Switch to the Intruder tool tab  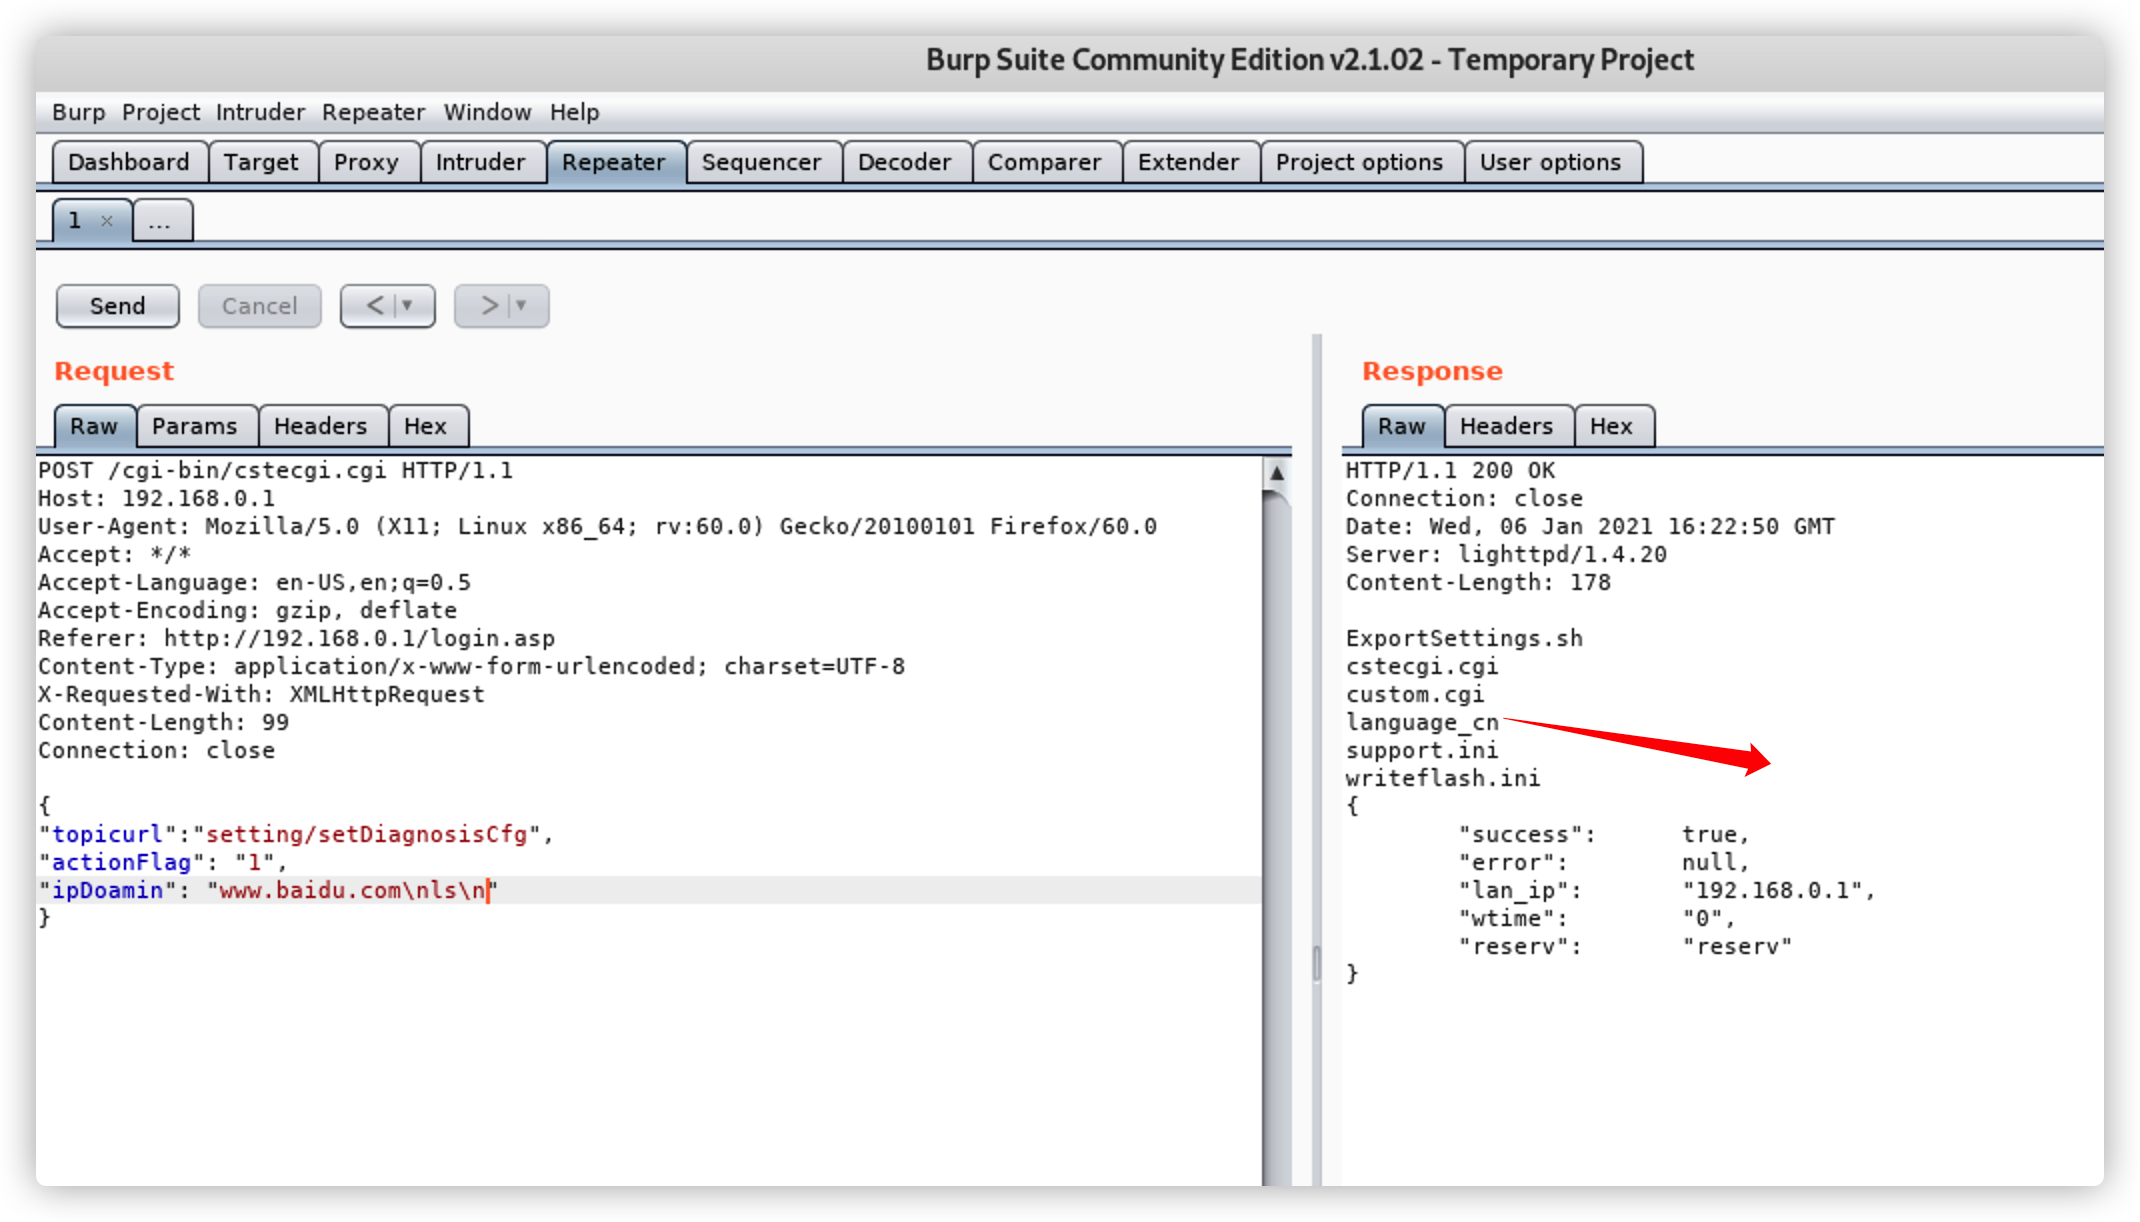pyautogui.click(x=480, y=162)
